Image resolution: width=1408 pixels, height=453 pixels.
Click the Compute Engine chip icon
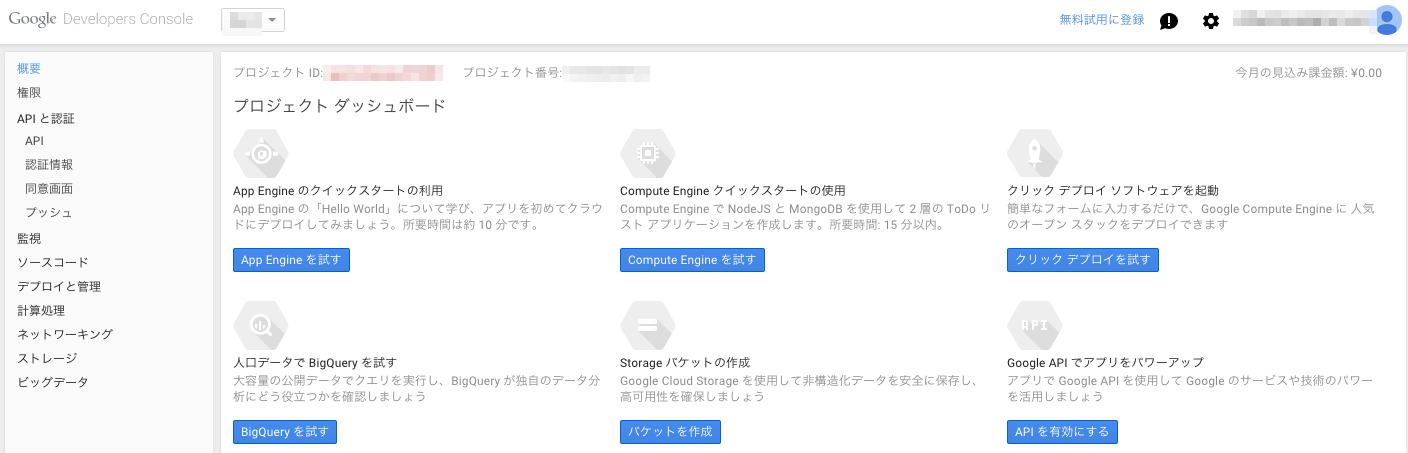[648, 153]
